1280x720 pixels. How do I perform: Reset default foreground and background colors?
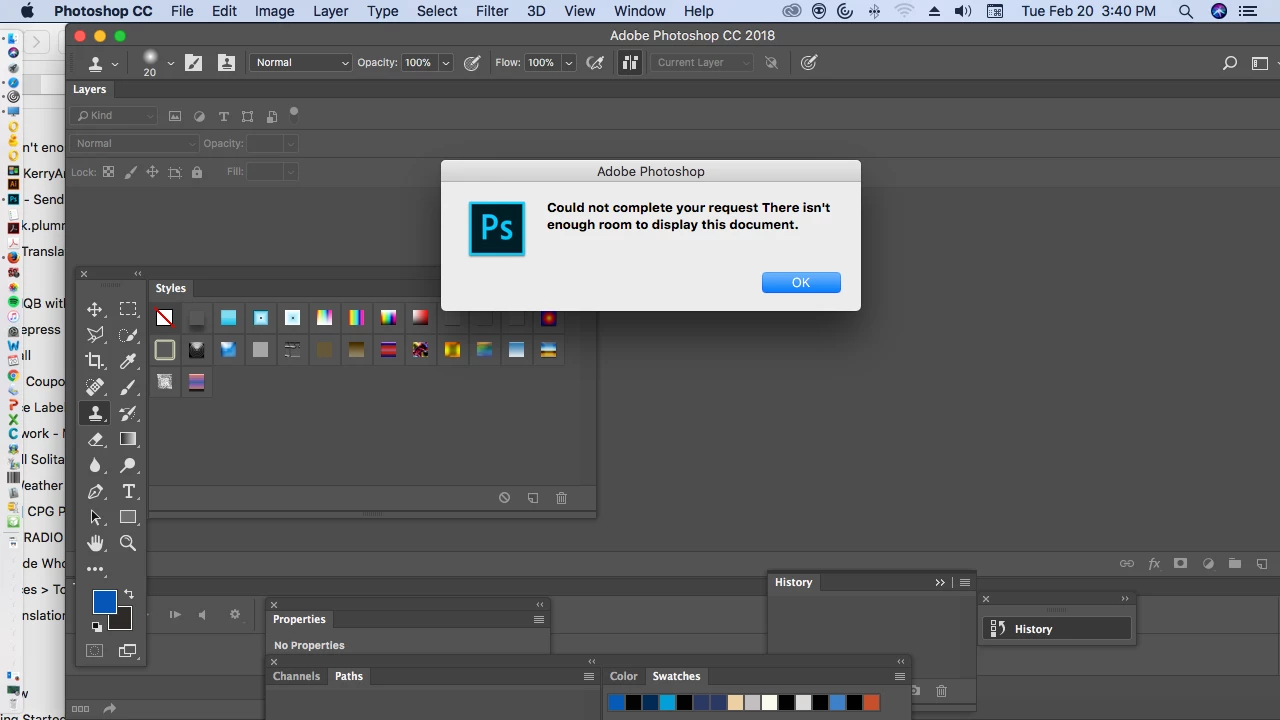click(x=97, y=627)
